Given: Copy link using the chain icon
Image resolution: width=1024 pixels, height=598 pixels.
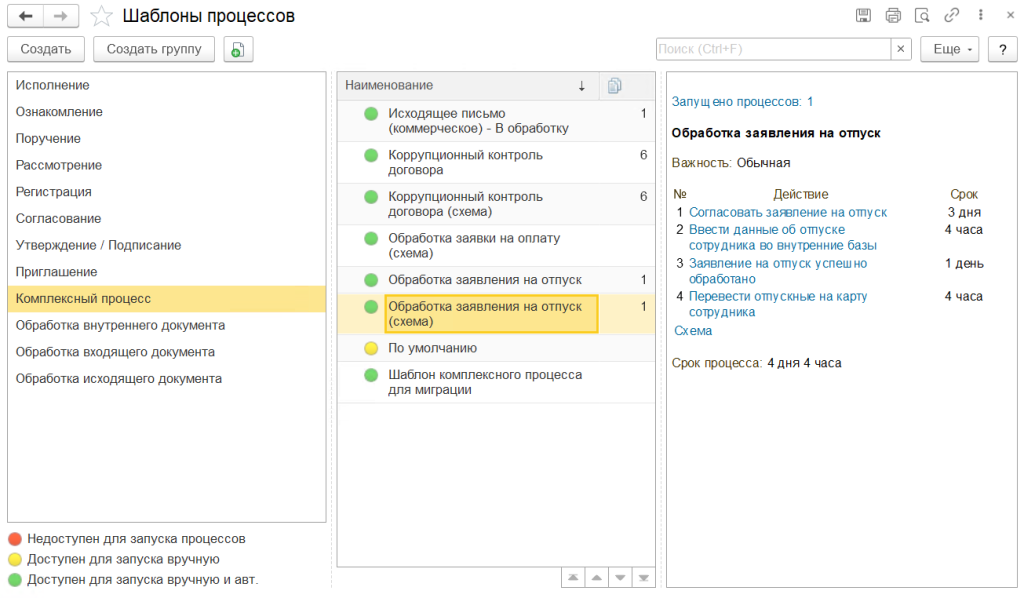Looking at the screenshot, I should [x=952, y=16].
